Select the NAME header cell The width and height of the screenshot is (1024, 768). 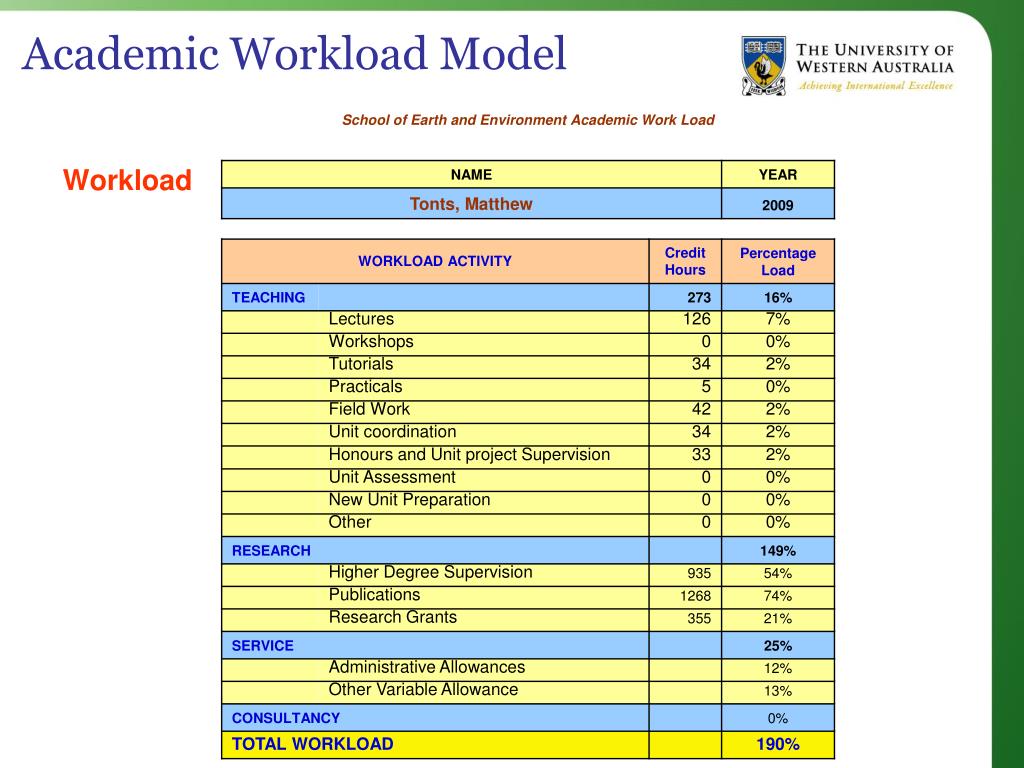coord(471,174)
